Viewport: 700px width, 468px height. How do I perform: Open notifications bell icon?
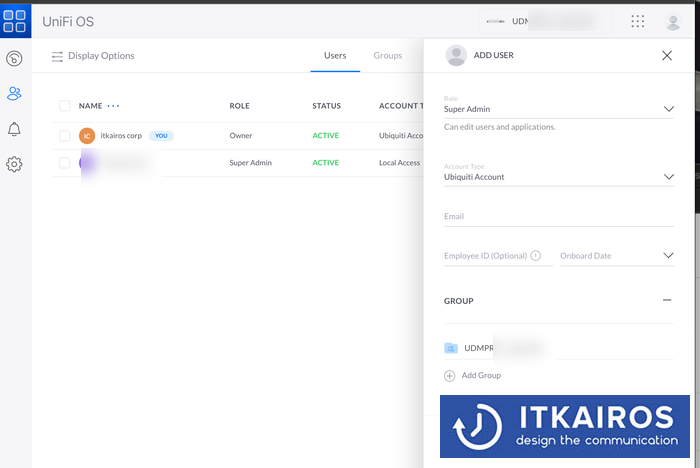14,129
